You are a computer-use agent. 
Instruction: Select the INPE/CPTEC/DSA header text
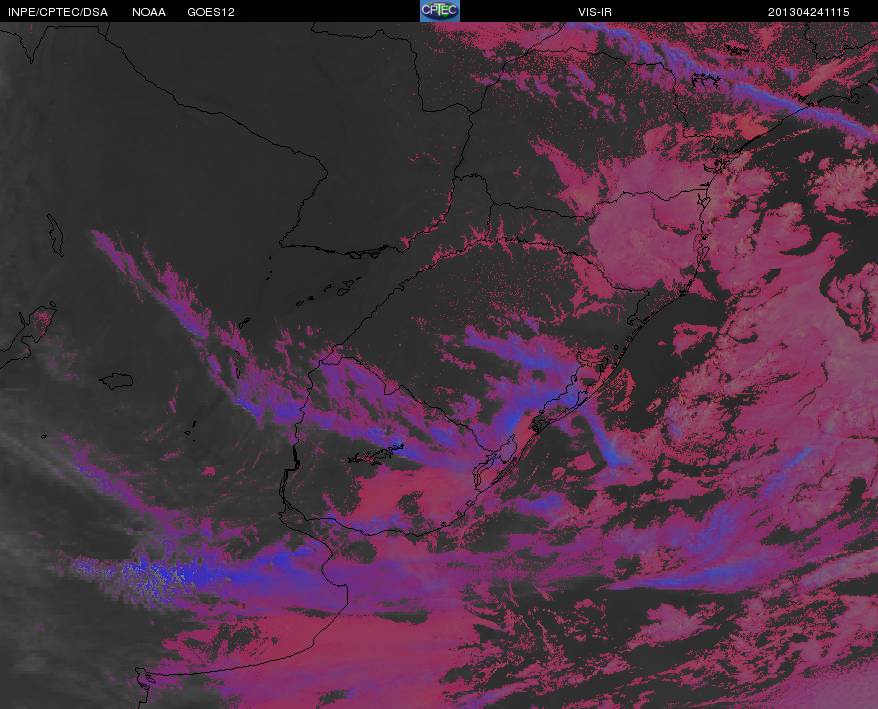click(x=58, y=12)
